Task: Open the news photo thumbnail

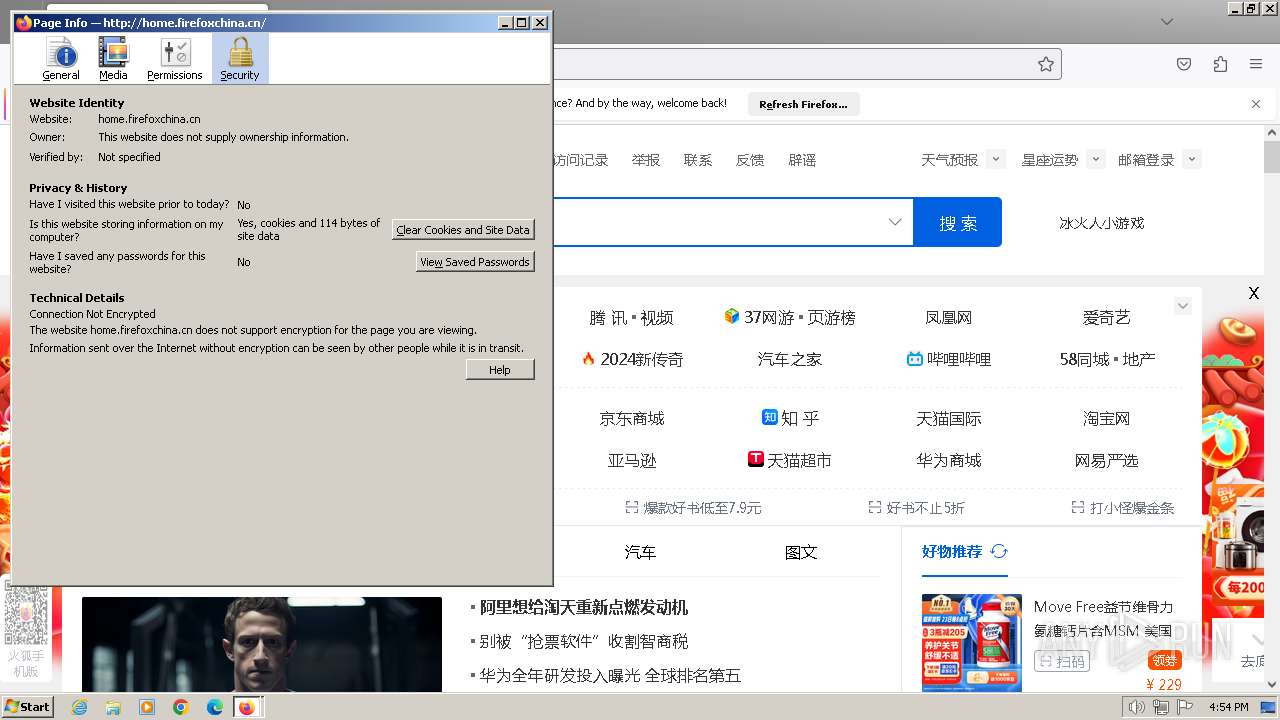Action: [x=262, y=645]
